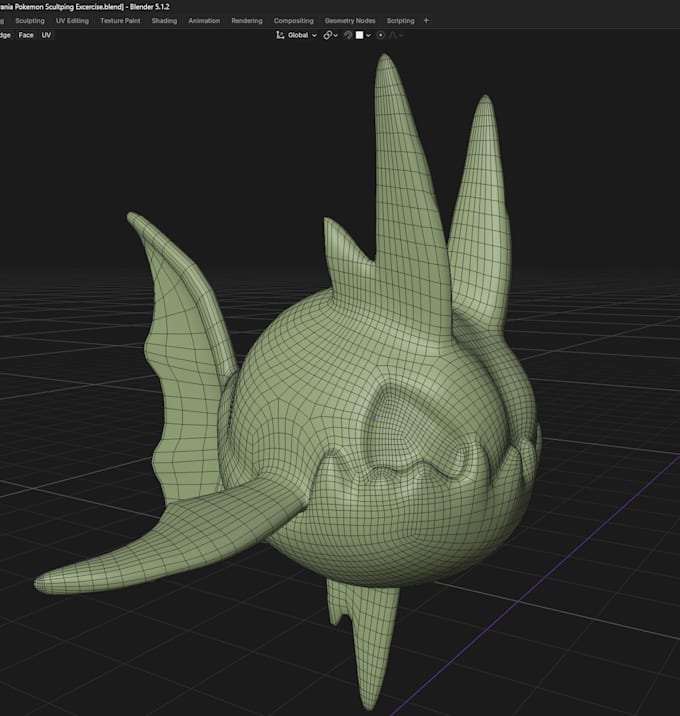Switch to the Rendering workspace tab
Screen dimensions: 680x716
click(x=247, y=21)
